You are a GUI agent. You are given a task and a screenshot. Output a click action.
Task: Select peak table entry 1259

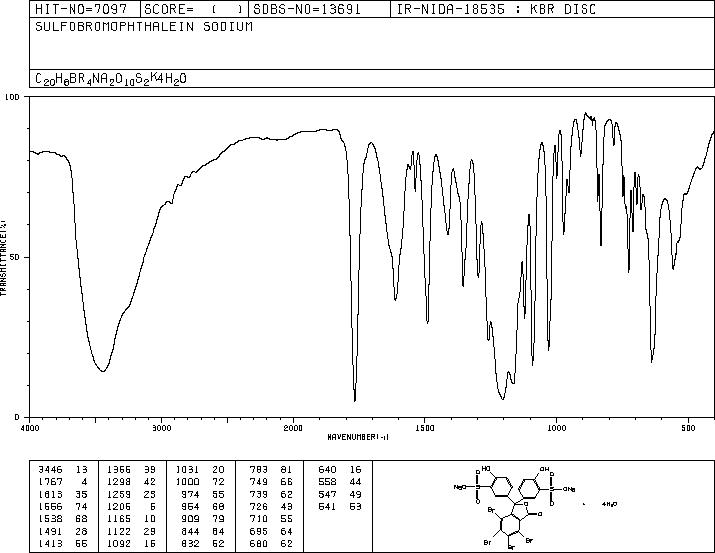pos(131,495)
